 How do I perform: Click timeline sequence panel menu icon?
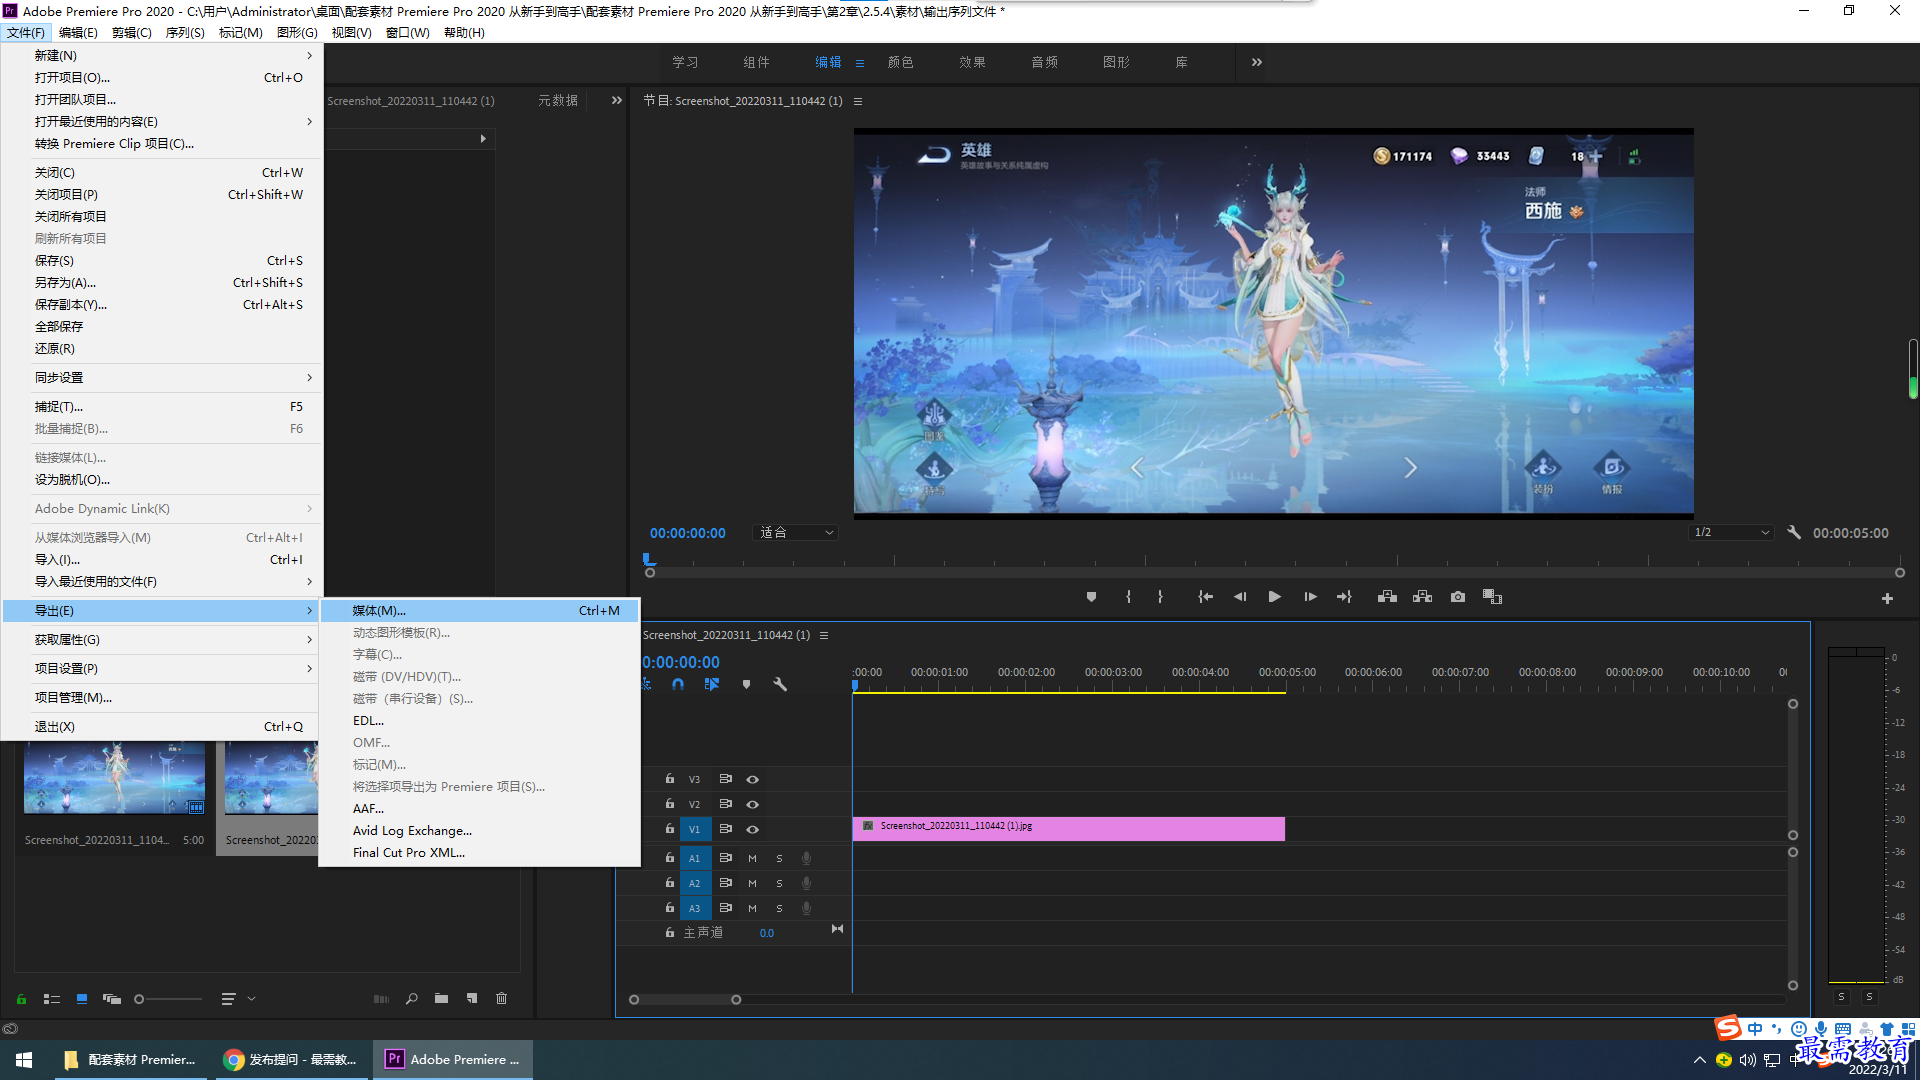824,636
